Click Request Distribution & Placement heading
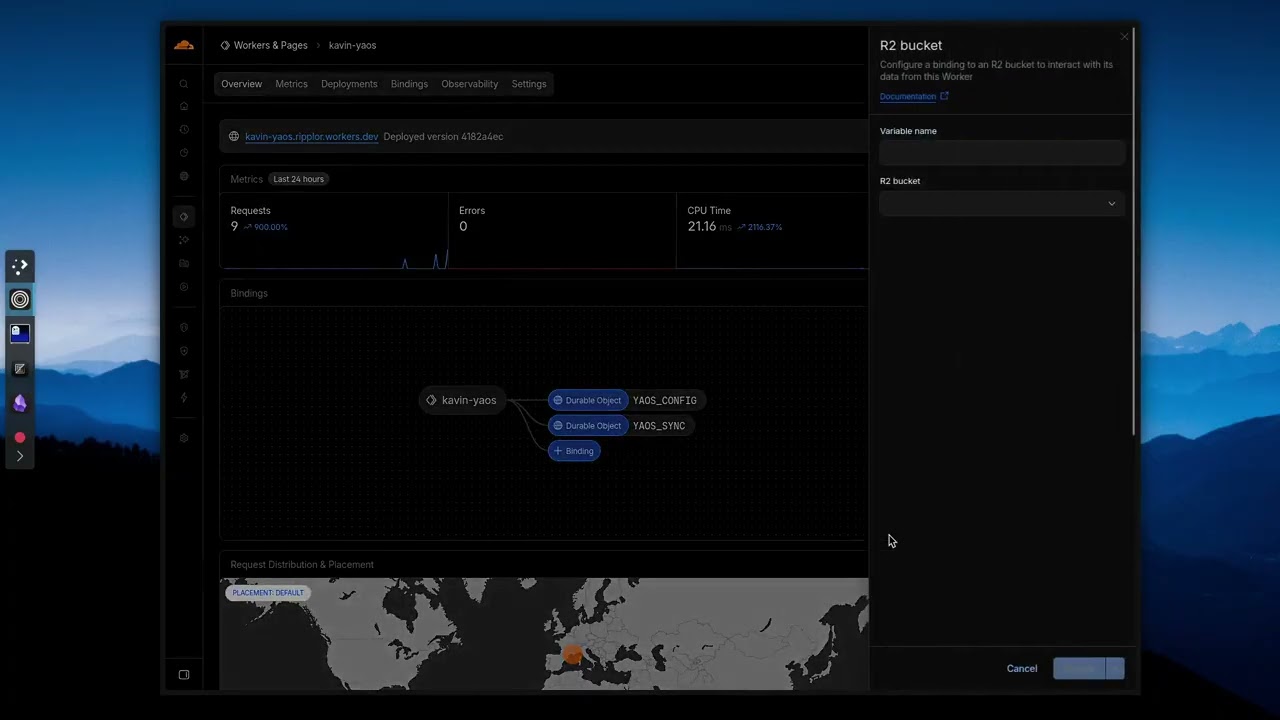 coord(302,564)
